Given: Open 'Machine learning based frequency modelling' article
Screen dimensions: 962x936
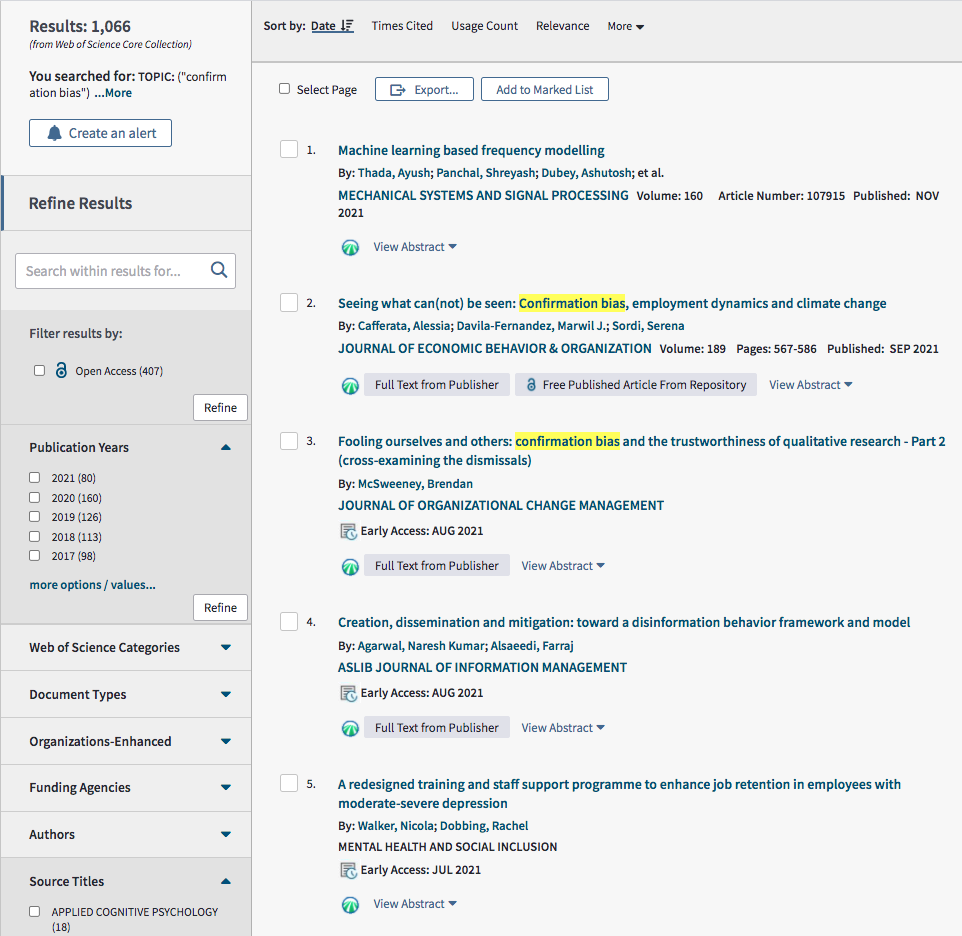Looking at the screenshot, I should pos(471,150).
